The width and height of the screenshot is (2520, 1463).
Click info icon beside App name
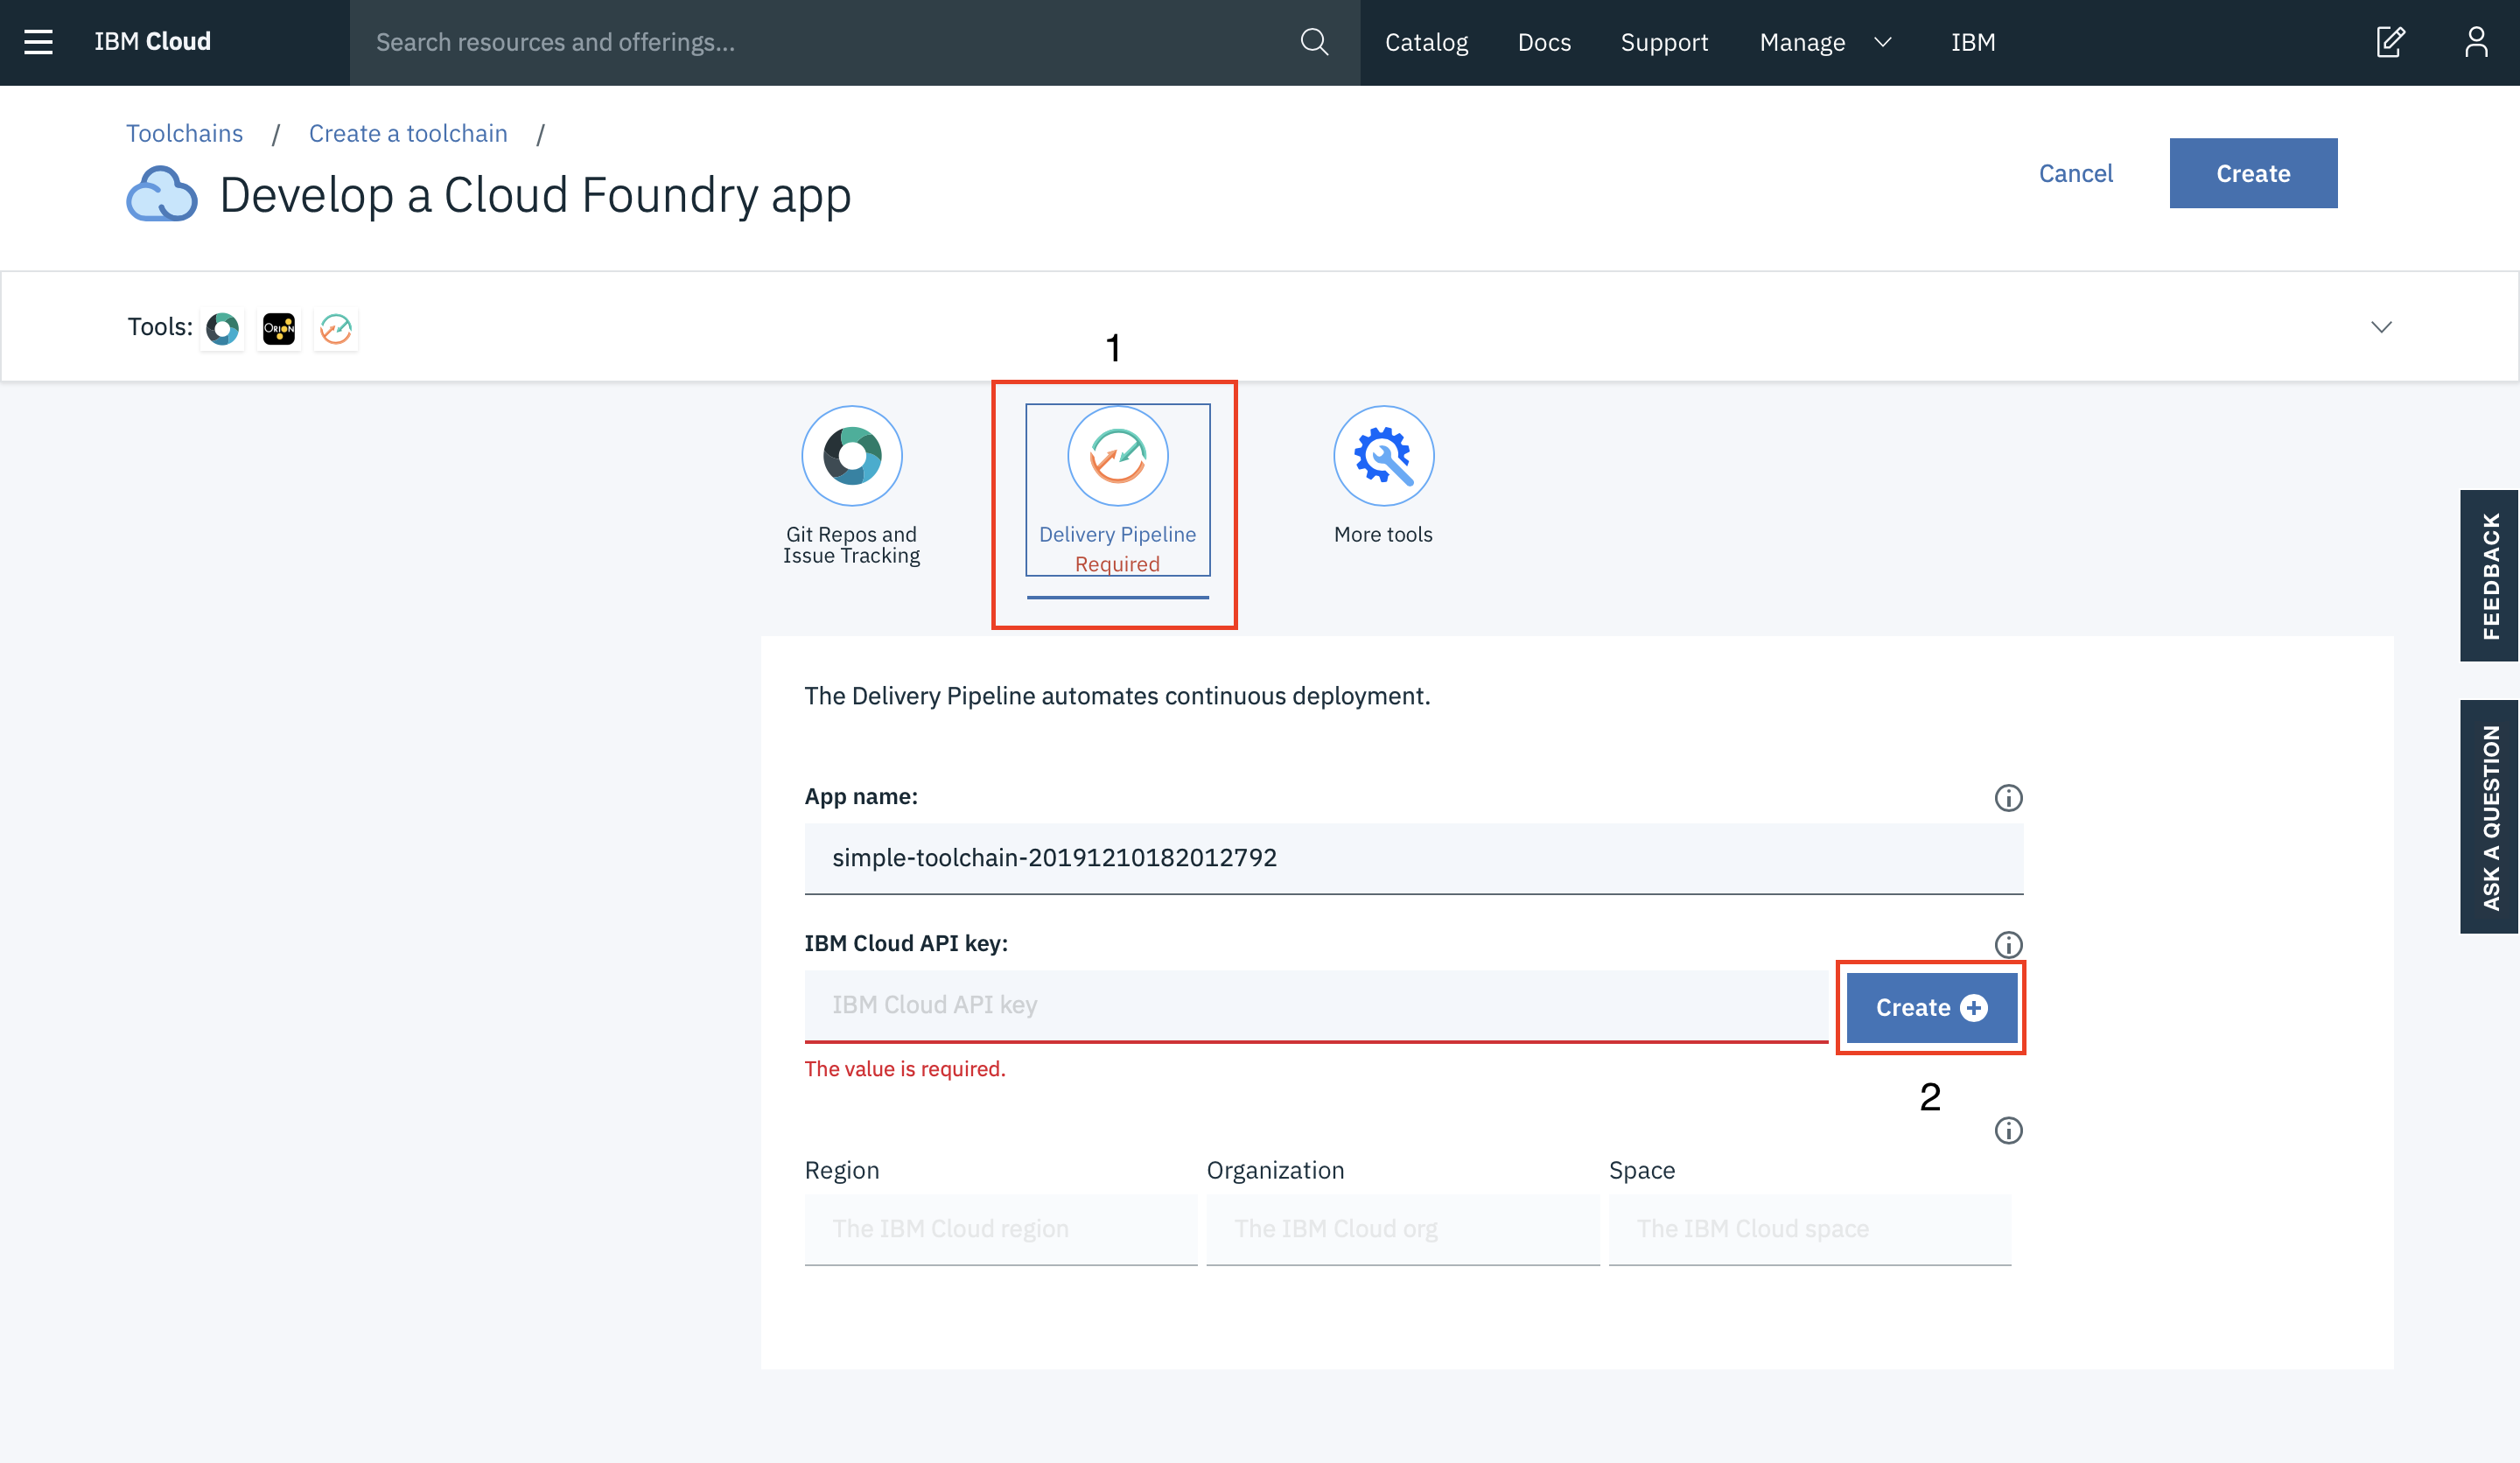[2008, 798]
